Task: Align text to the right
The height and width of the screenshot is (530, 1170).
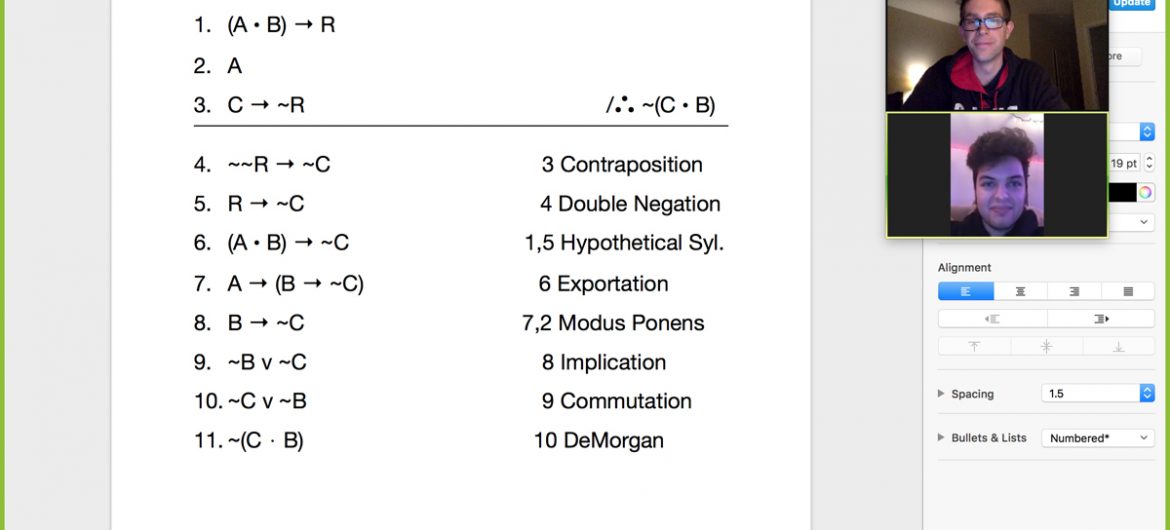Action: (1074, 291)
